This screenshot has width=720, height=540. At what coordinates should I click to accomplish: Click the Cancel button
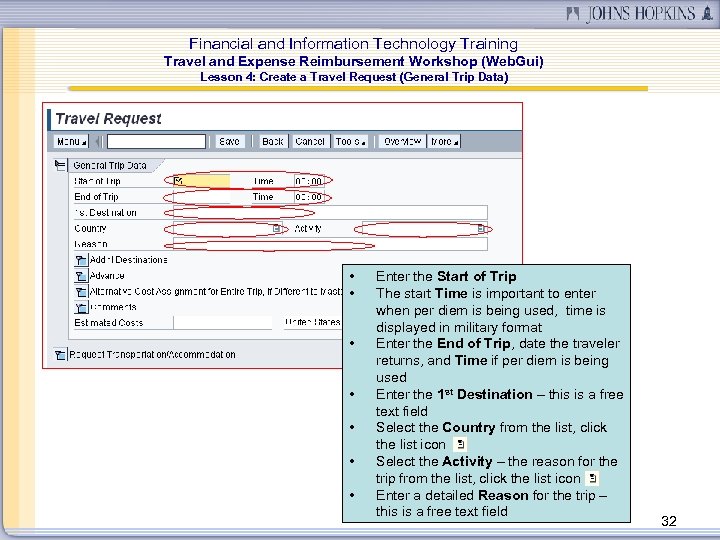pos(310,141)
